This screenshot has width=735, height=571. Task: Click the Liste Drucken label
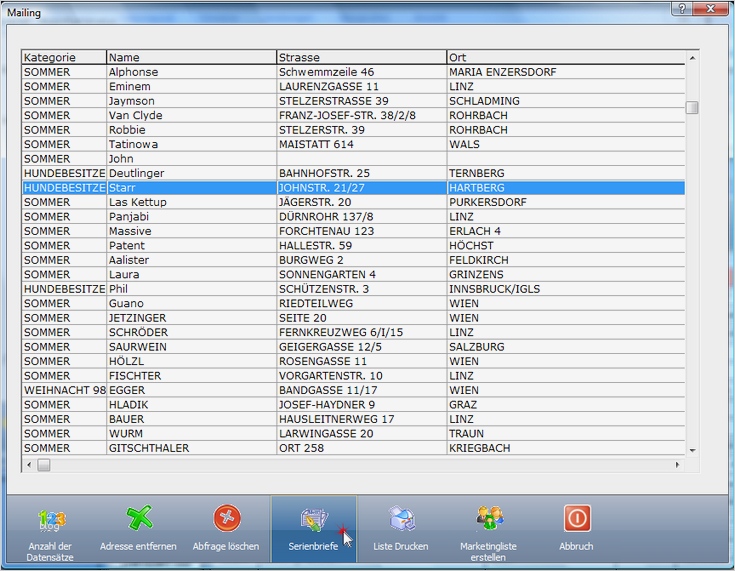click(x=401, y=546)
